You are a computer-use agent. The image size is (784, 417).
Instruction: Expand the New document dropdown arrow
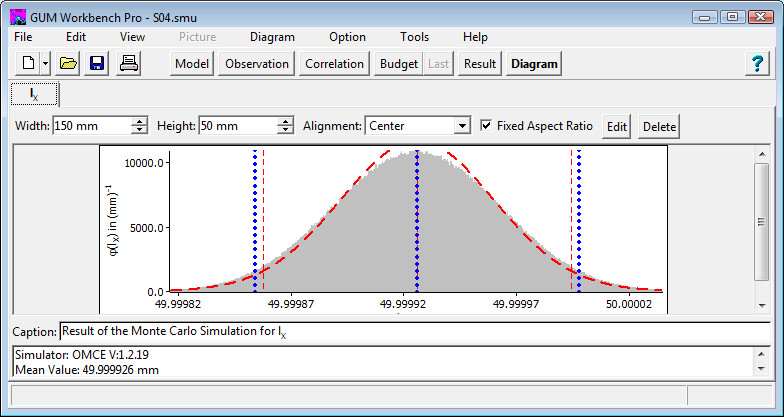coord(45,64)
